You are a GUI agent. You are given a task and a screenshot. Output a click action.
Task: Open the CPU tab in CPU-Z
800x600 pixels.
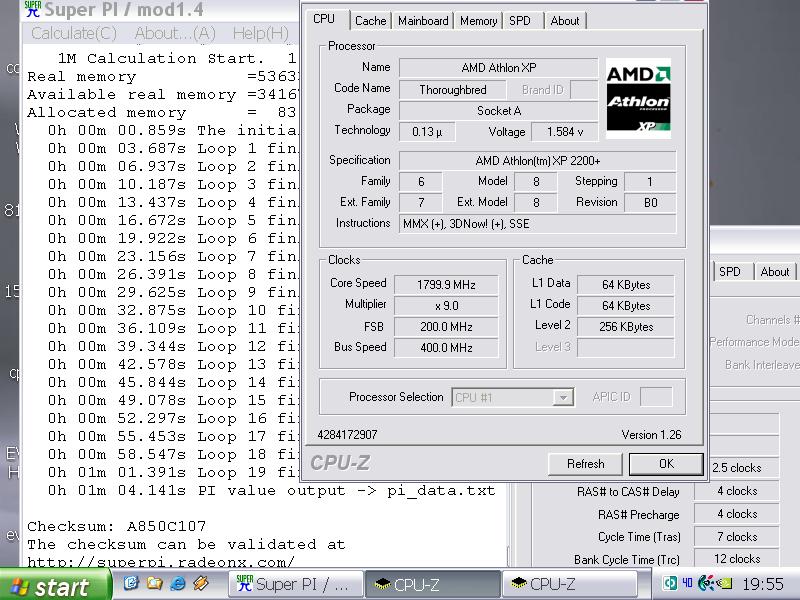coord(324,19)
